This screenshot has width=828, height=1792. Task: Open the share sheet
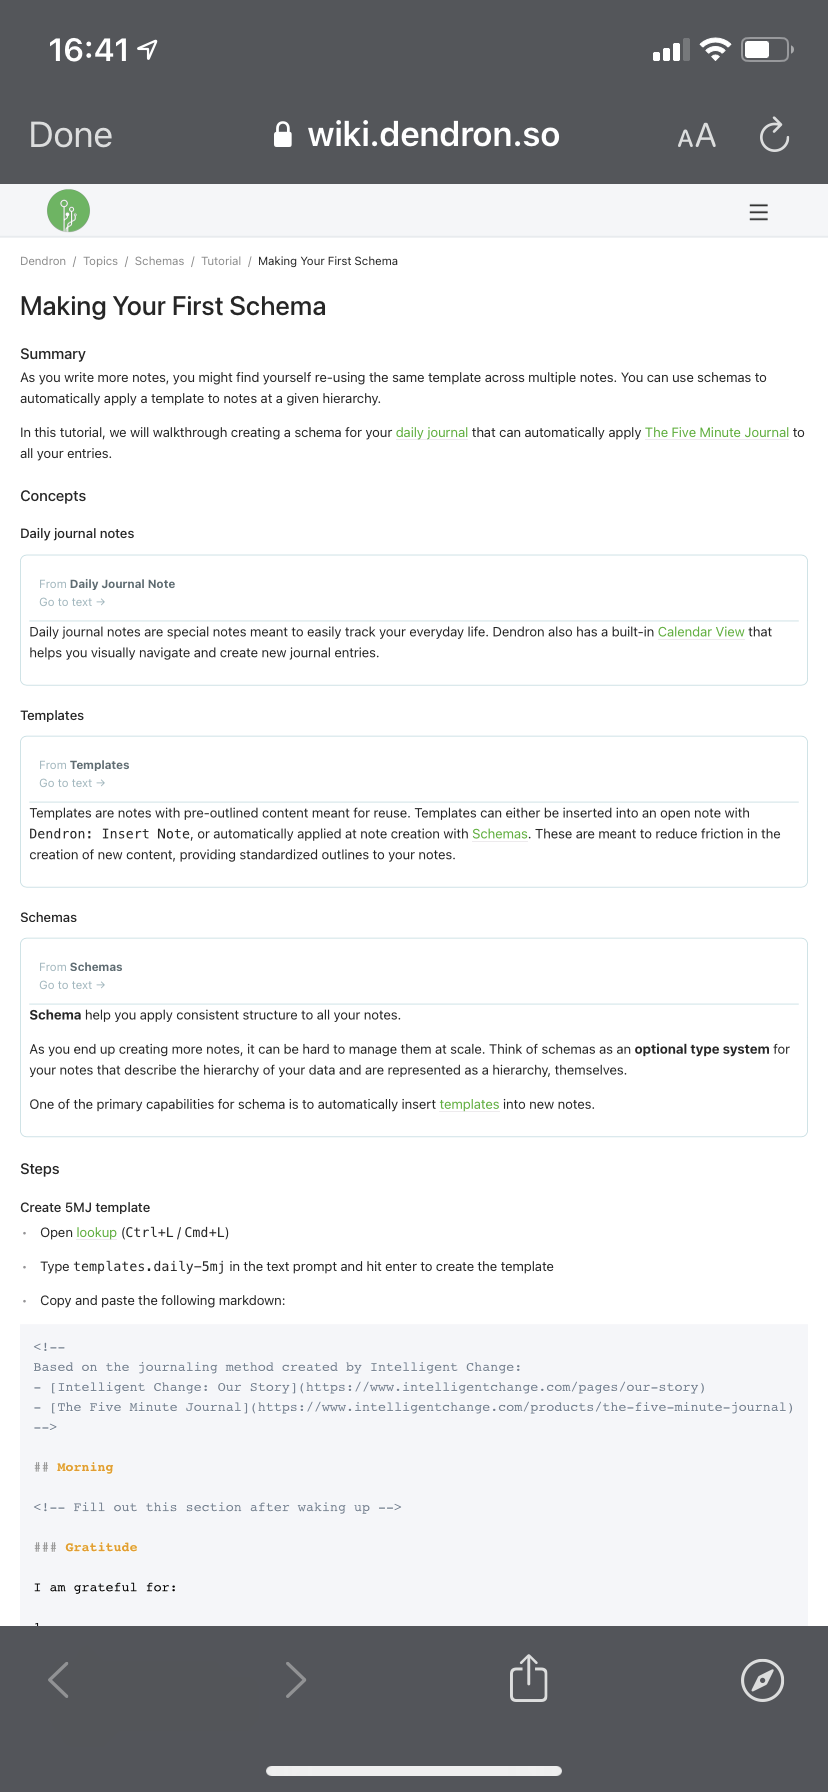[528, 1679]
